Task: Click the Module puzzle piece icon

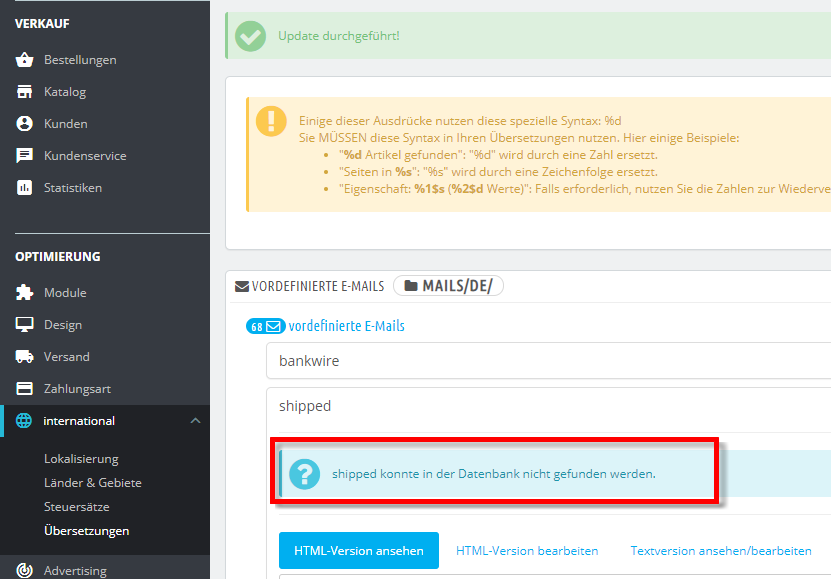Action: tap(24, 292)
